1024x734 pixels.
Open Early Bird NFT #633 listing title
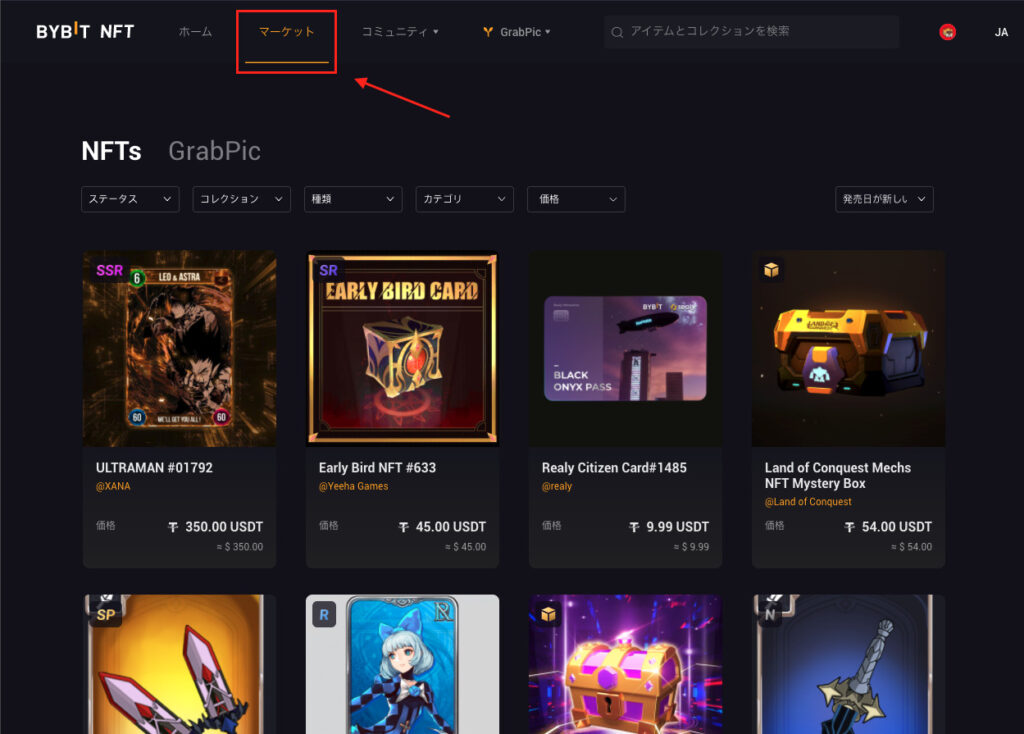click(377, 468)
